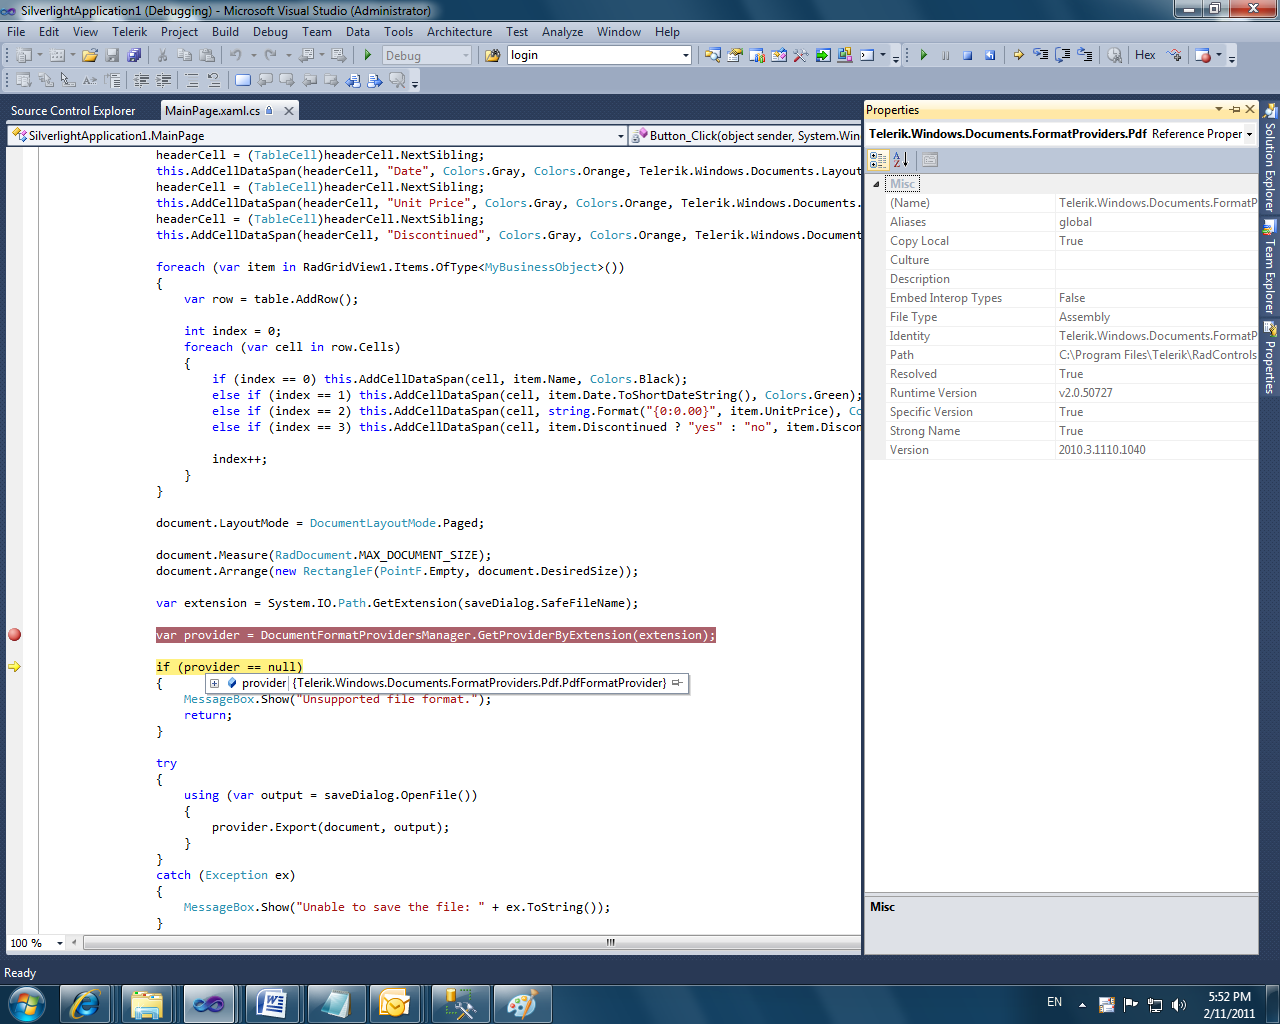This screenshot has height=1024, width=1280.
Task: Open the editor zoom level dropdown
Action: point(59,943)
